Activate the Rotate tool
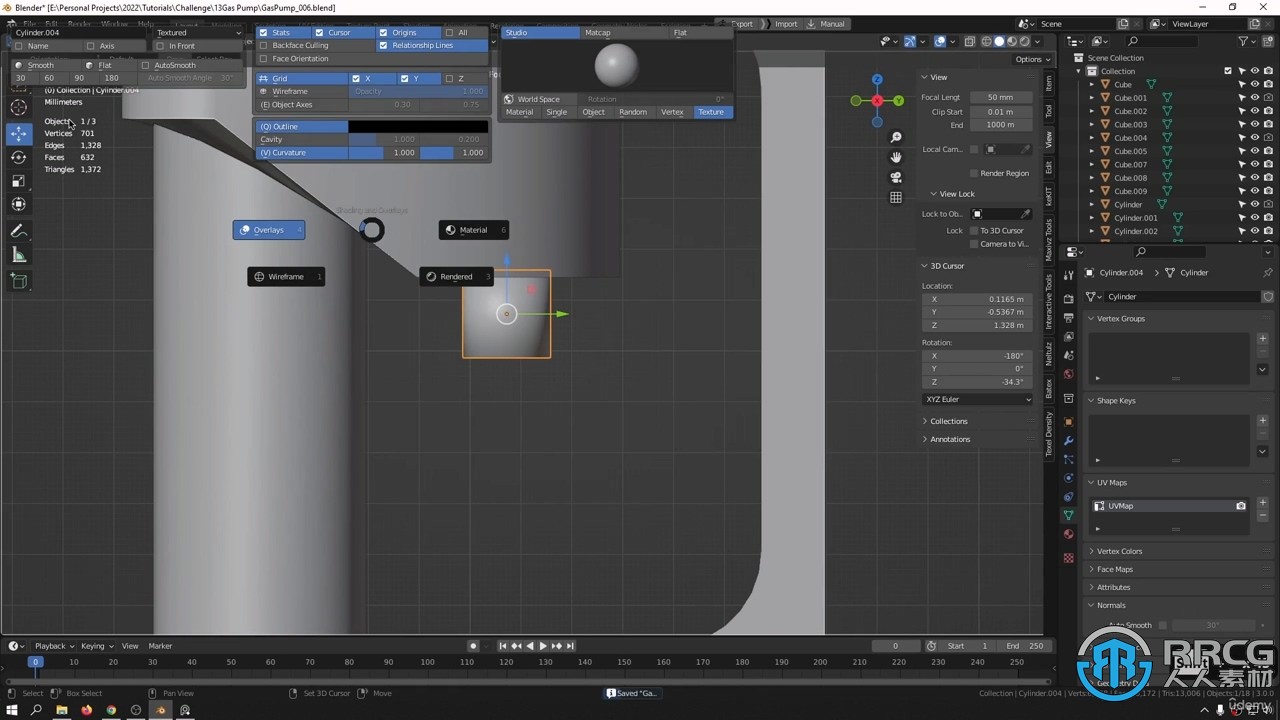 [x=19, y=157]
